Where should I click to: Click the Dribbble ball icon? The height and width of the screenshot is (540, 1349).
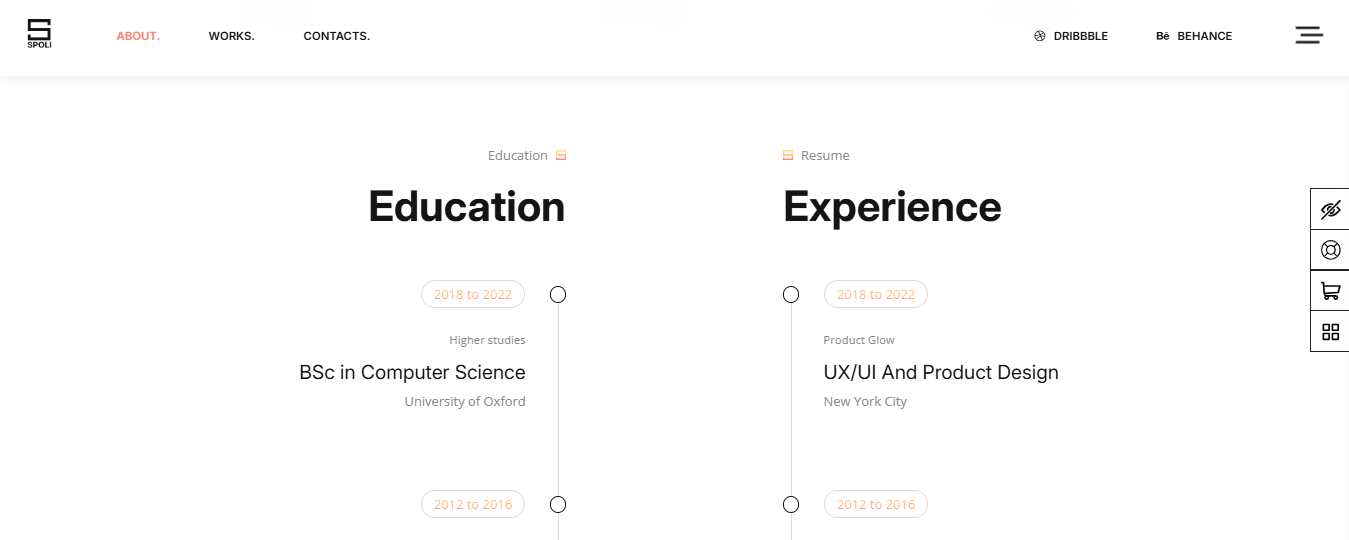coord(1039,36)
